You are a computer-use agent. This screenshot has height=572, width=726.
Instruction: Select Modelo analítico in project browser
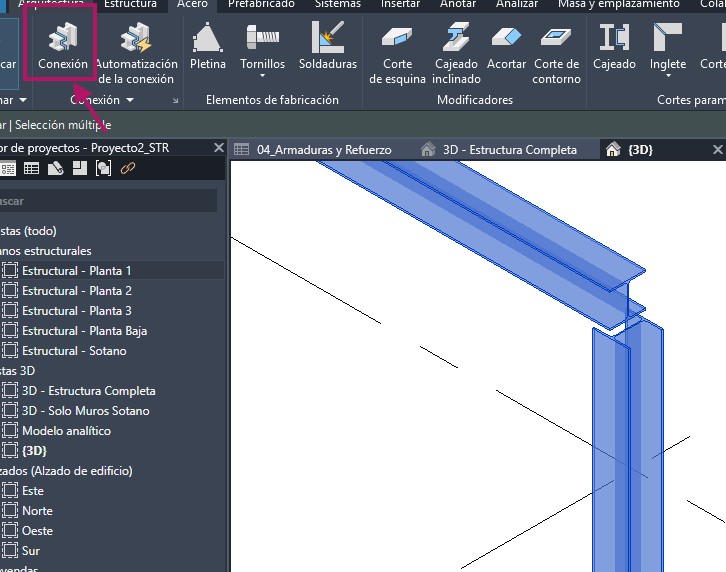(x=66, y=431)
